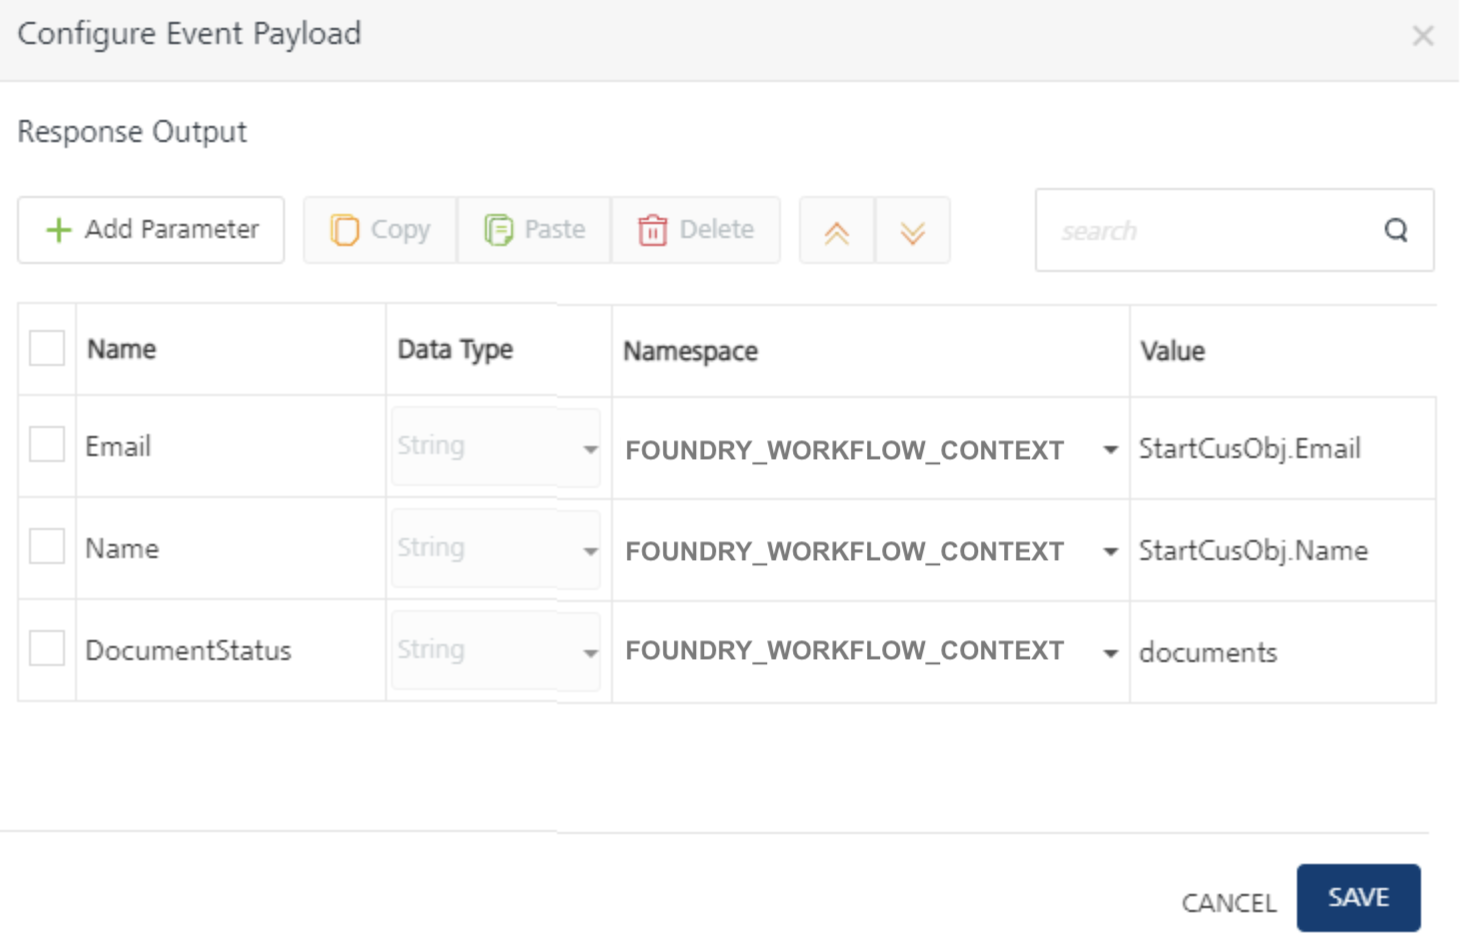Open the Email row Data Type dropdown
This screenshot has height=950, width=1480.
(590, 449)
